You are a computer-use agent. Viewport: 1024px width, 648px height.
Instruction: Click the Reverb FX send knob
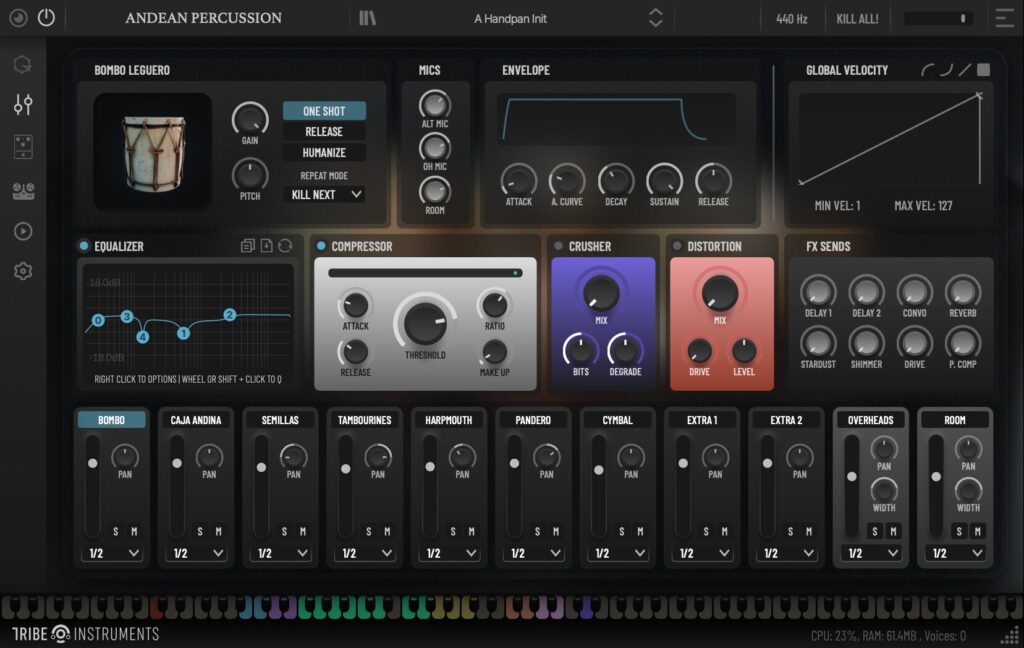point(963,292)
